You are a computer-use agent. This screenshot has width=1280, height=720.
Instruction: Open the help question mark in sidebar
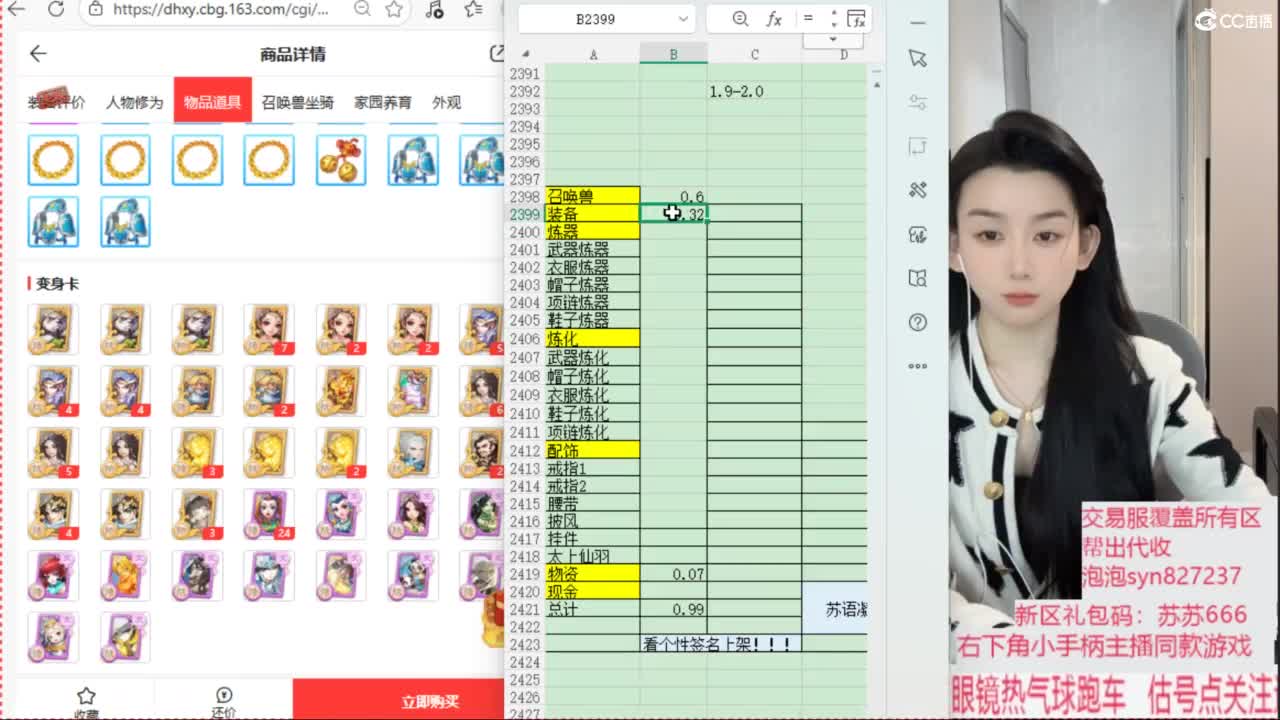click(918, 322)
